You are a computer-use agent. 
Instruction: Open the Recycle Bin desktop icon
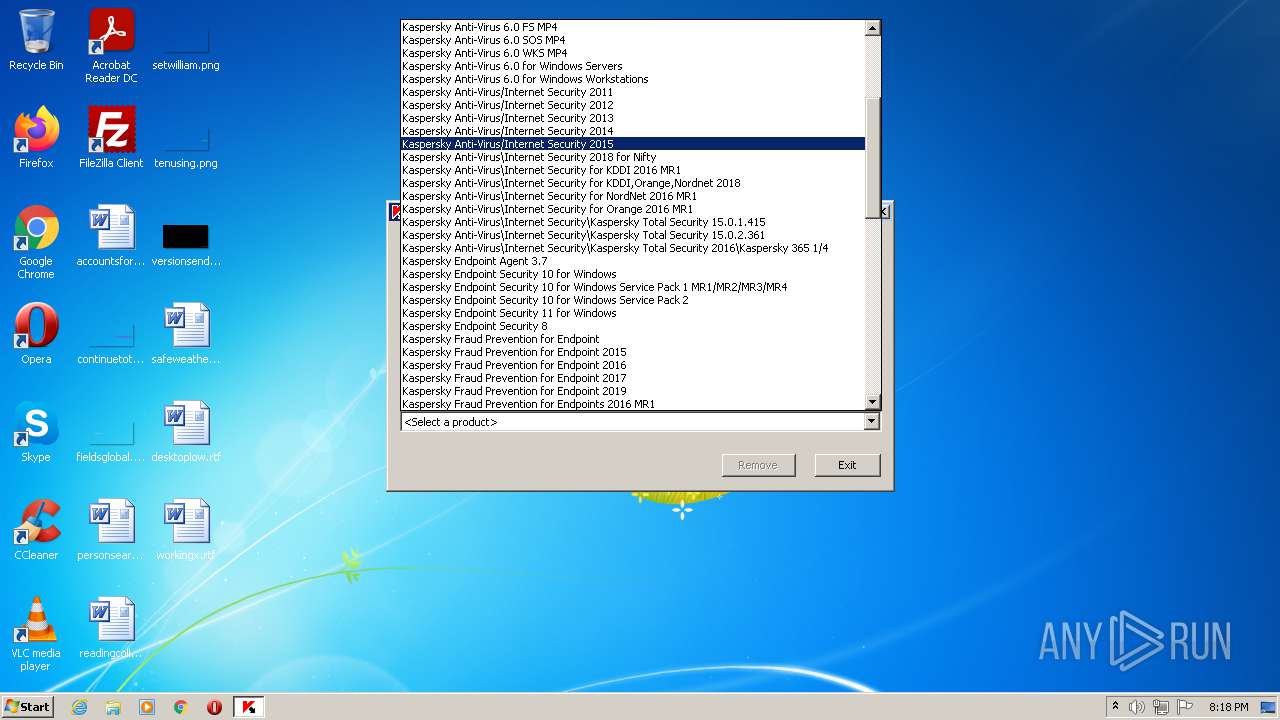36,40
